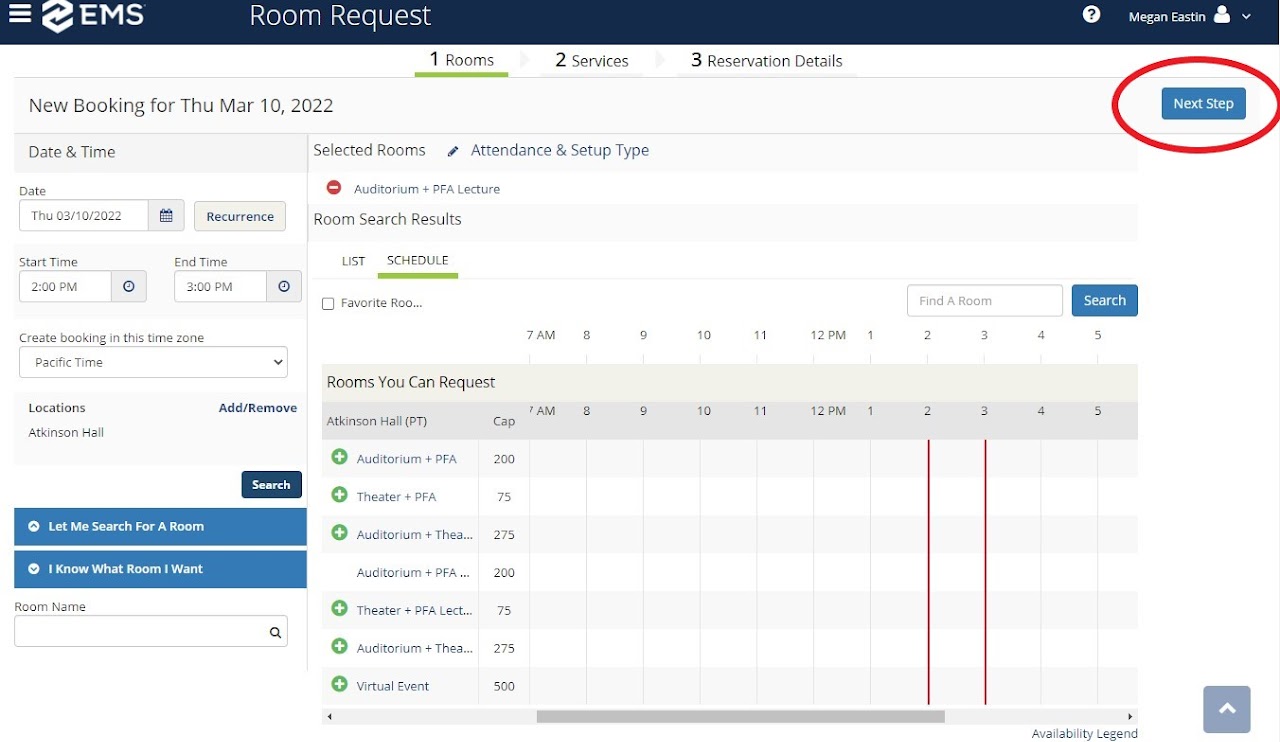Click the dark Search button under Locations
The width and height of the screenshot is (1280, 742).
[x=271, y=485]
